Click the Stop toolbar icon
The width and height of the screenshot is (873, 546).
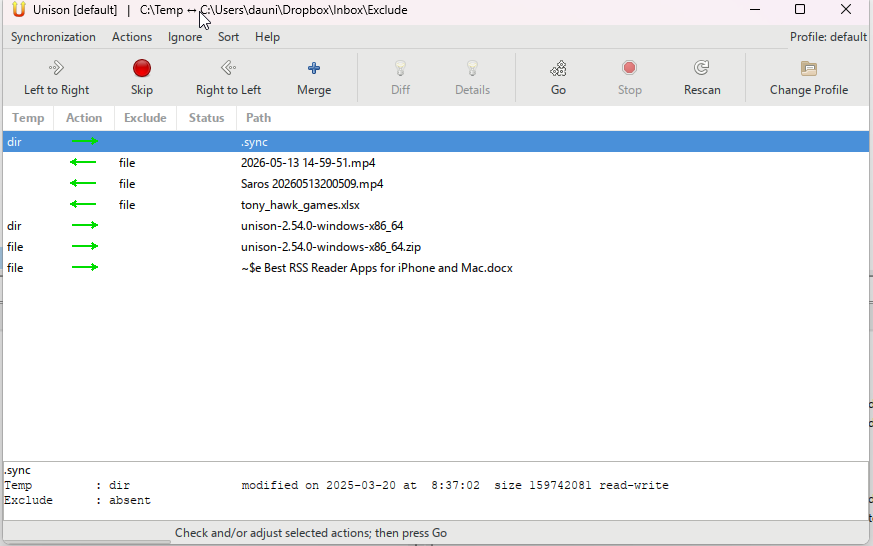point(629,68)
